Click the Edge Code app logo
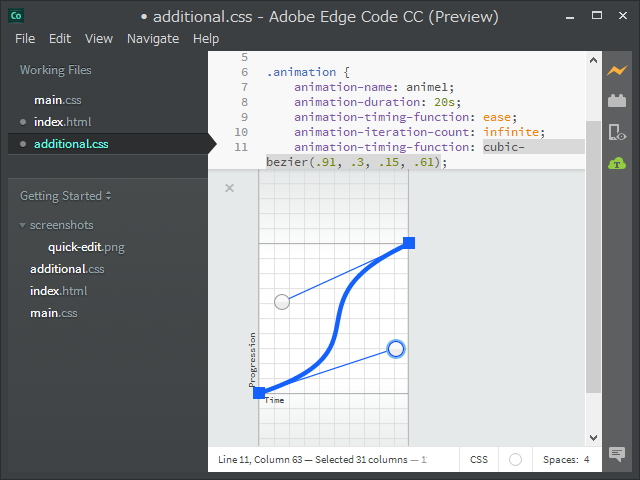 16,16
